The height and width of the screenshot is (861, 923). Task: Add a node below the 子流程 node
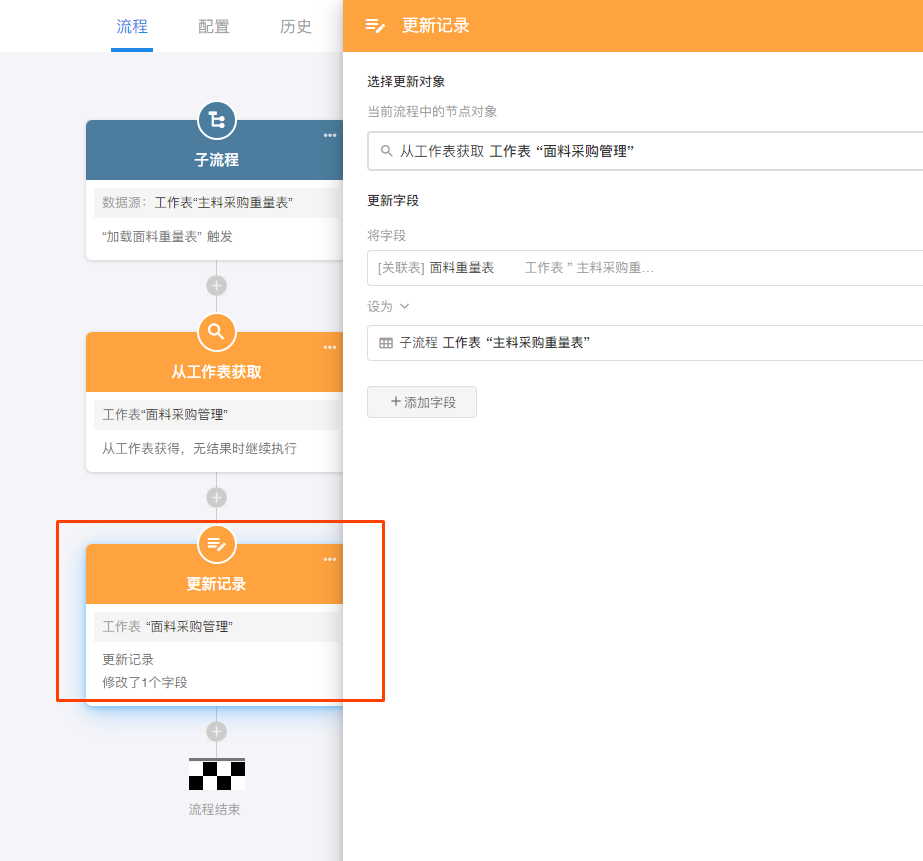tap(217, 286)
